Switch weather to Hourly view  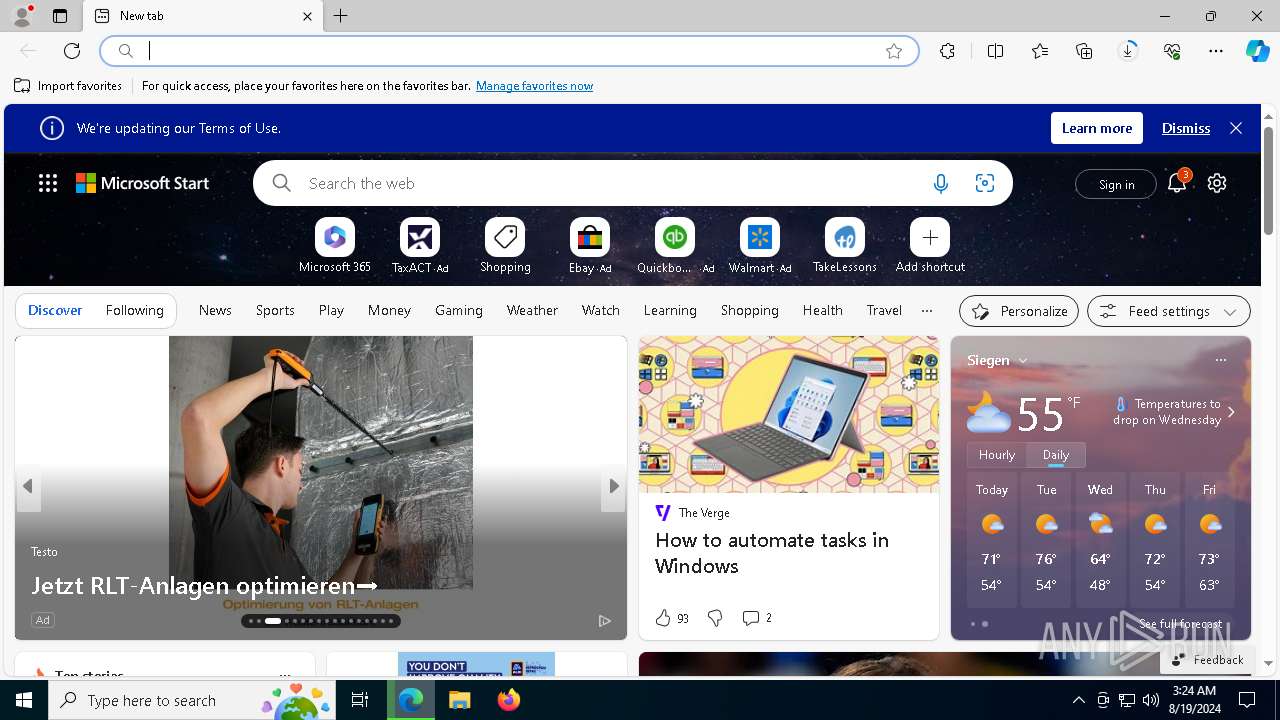pos(997,454)
